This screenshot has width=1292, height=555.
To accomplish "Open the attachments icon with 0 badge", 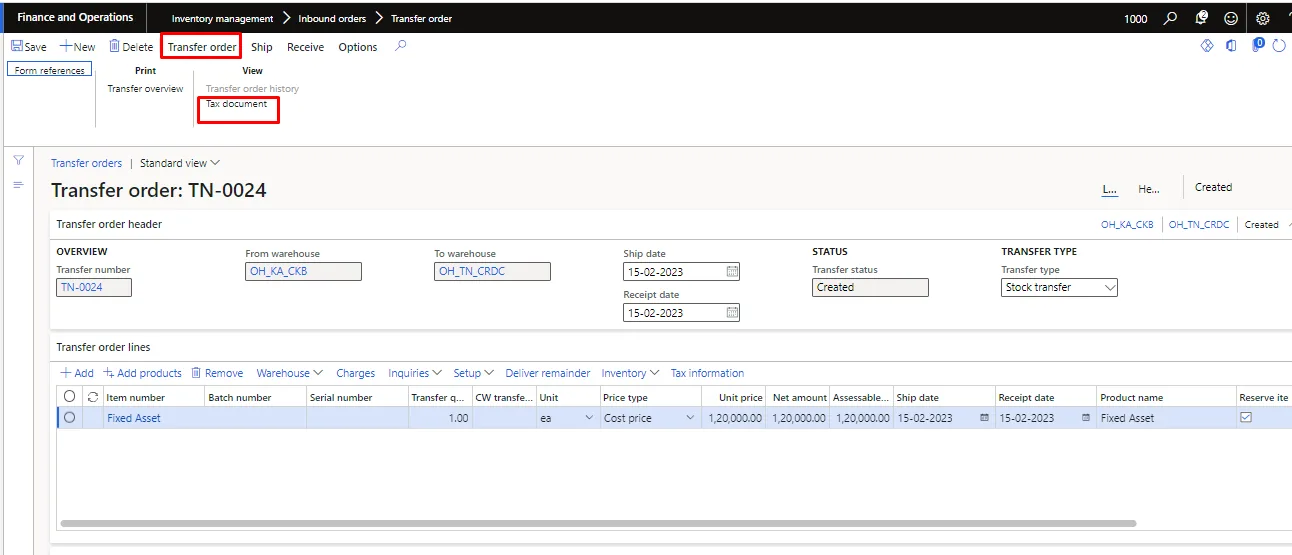I will pos(1257,45).
